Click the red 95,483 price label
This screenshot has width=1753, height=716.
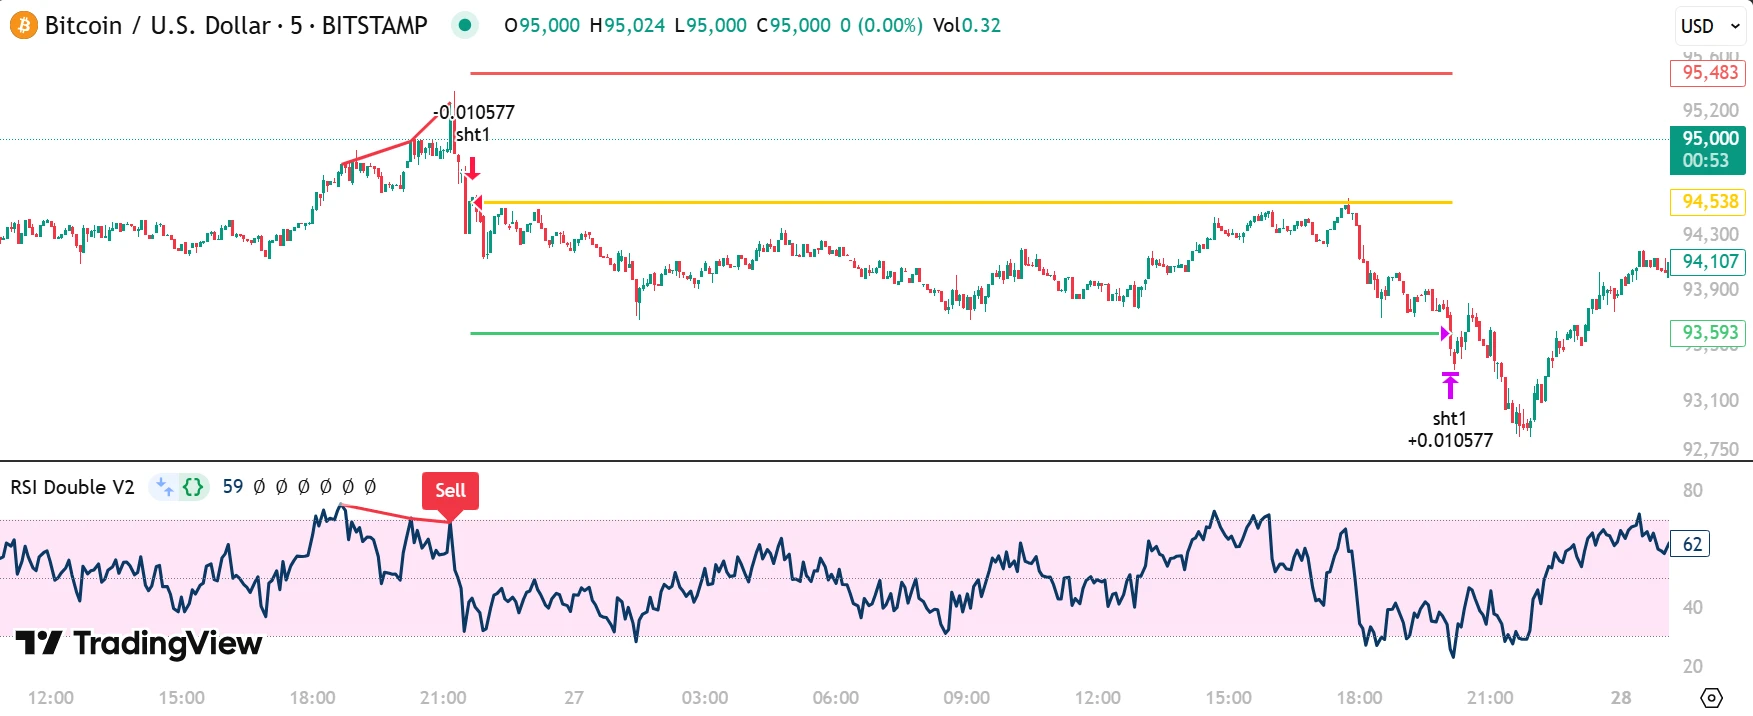(1708, 73)
